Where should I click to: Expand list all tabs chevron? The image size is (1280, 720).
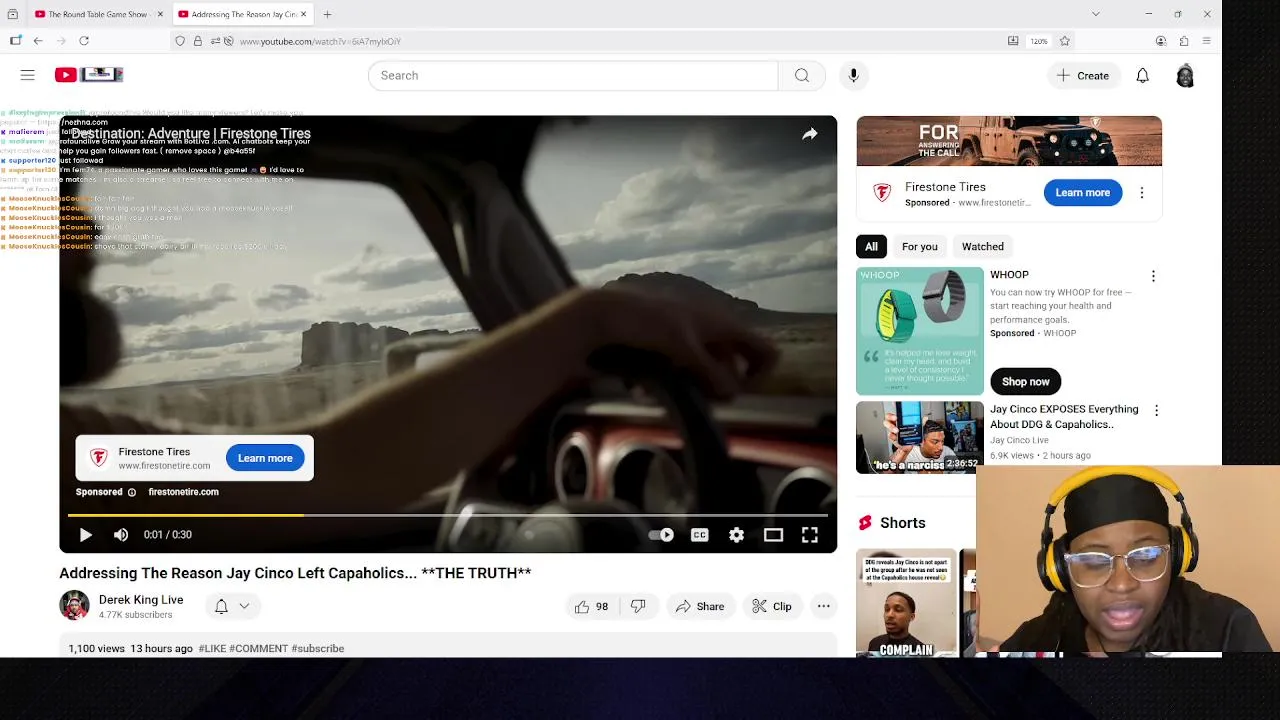tap(1096, 14)
